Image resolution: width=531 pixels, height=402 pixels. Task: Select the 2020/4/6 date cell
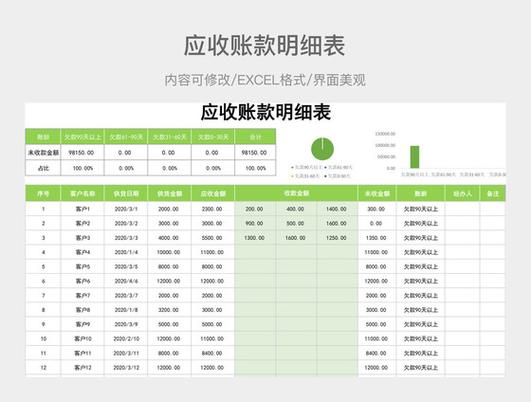tap(126, 281)
